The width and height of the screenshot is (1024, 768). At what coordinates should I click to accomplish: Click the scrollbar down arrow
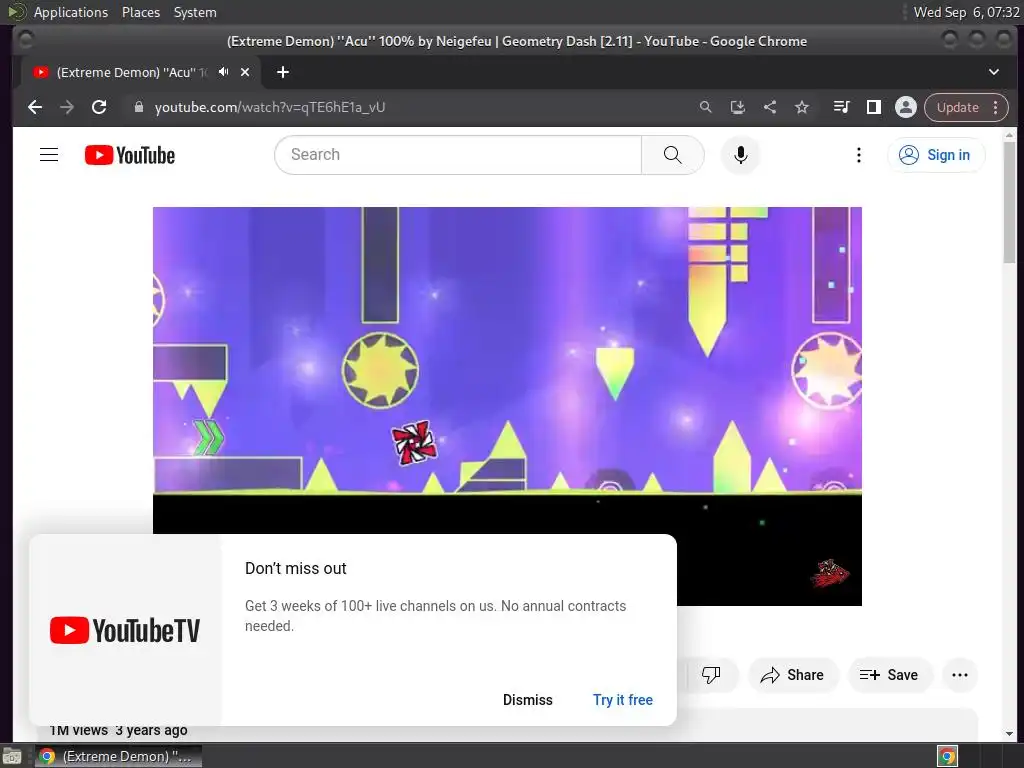click(x=1010, y=733)
